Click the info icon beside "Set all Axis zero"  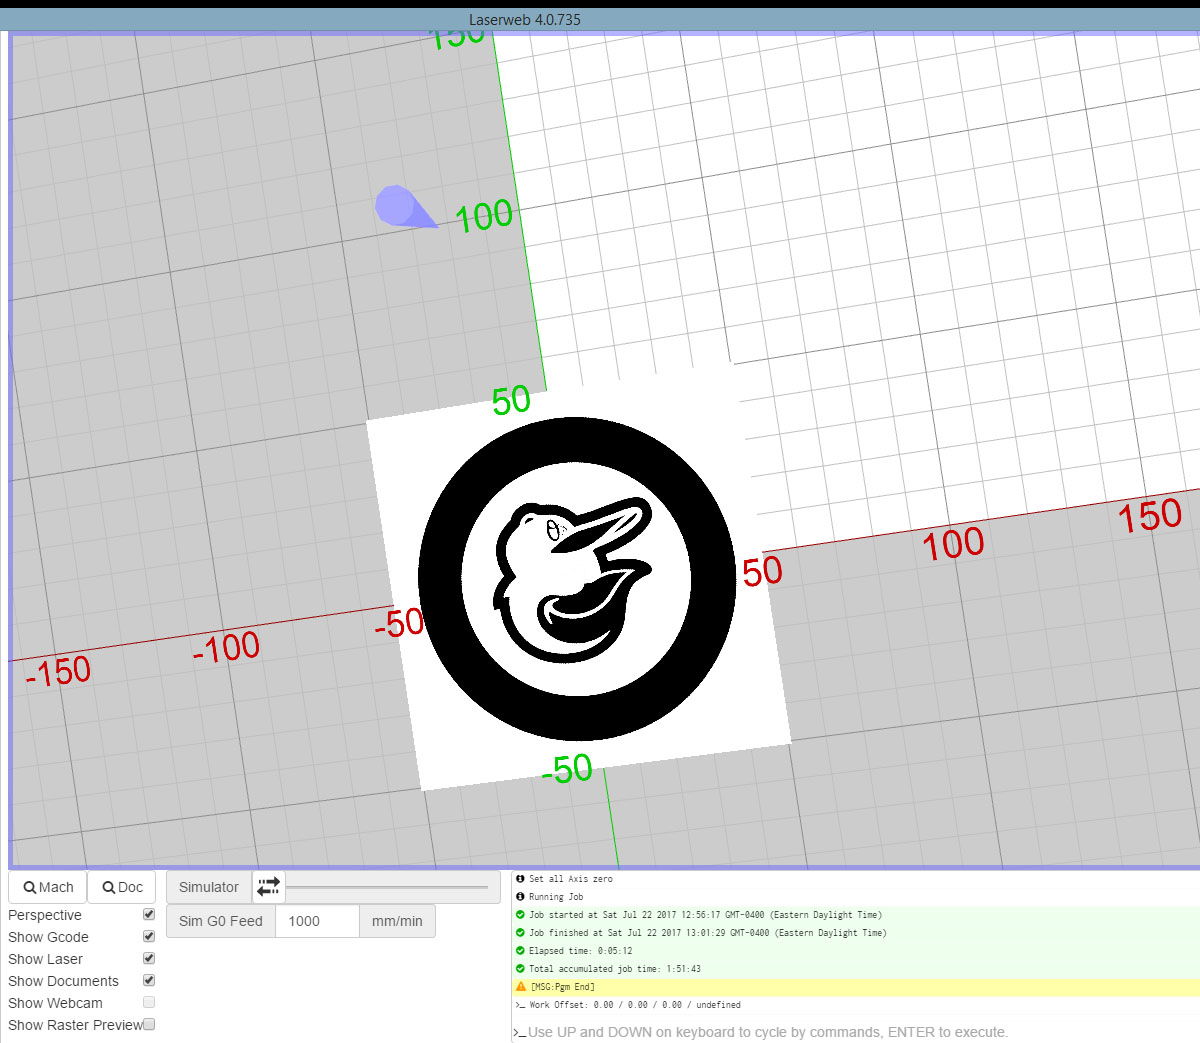coord(520,879)
